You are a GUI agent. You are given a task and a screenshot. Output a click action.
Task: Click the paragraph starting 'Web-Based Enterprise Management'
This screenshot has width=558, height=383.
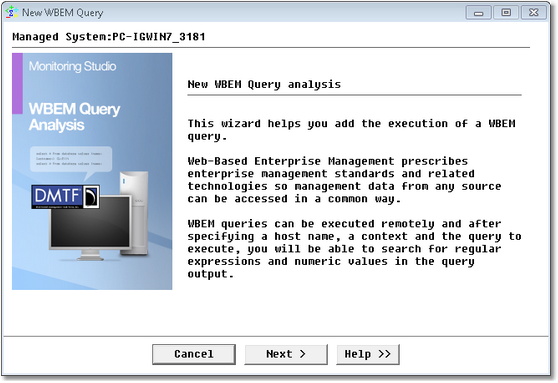click(344, 180)
